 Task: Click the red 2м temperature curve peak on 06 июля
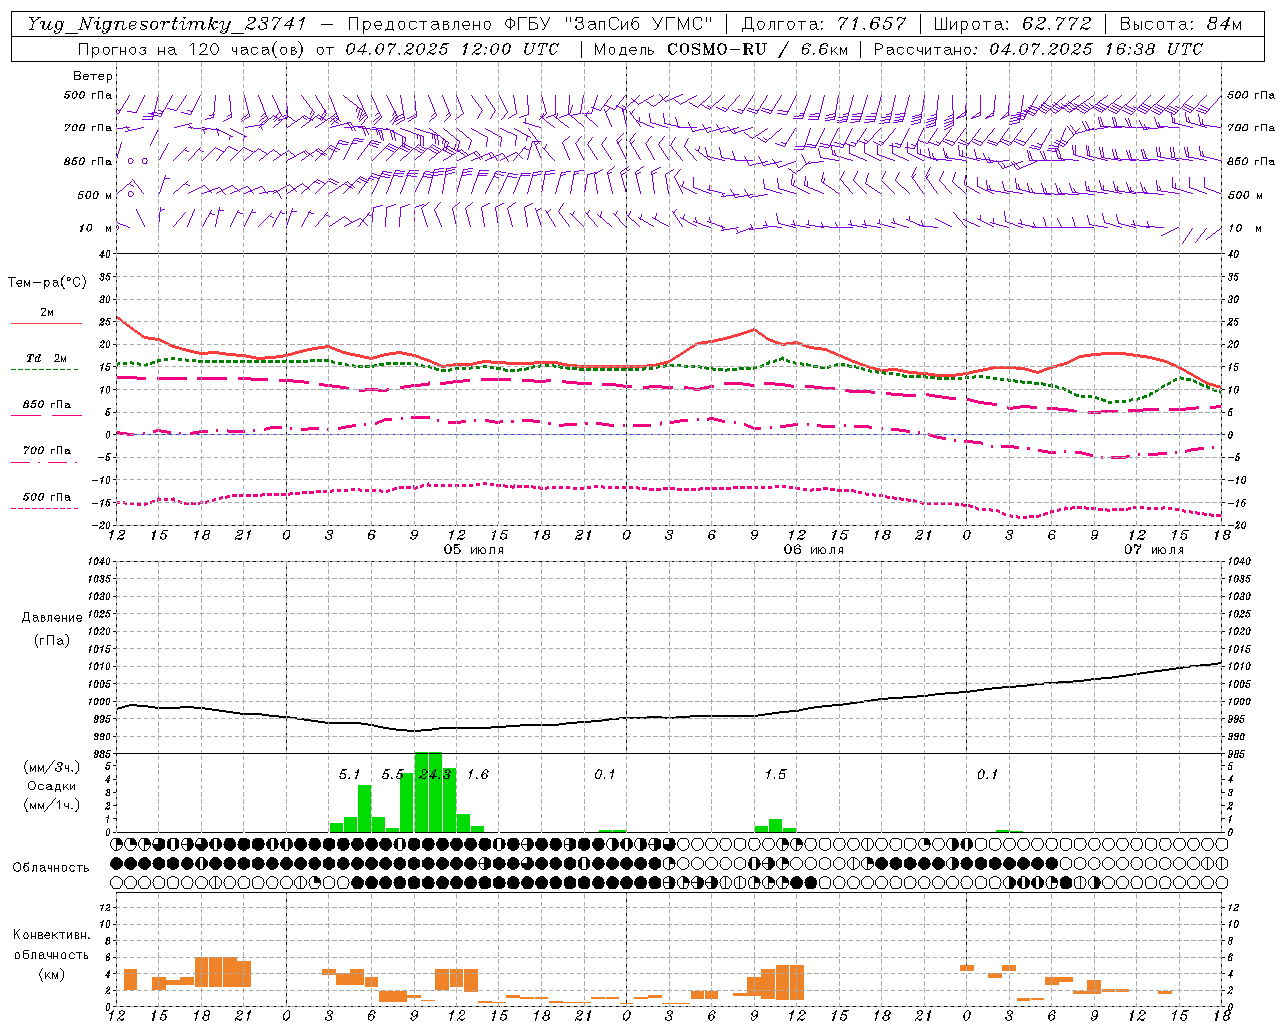tap(754, 330)
